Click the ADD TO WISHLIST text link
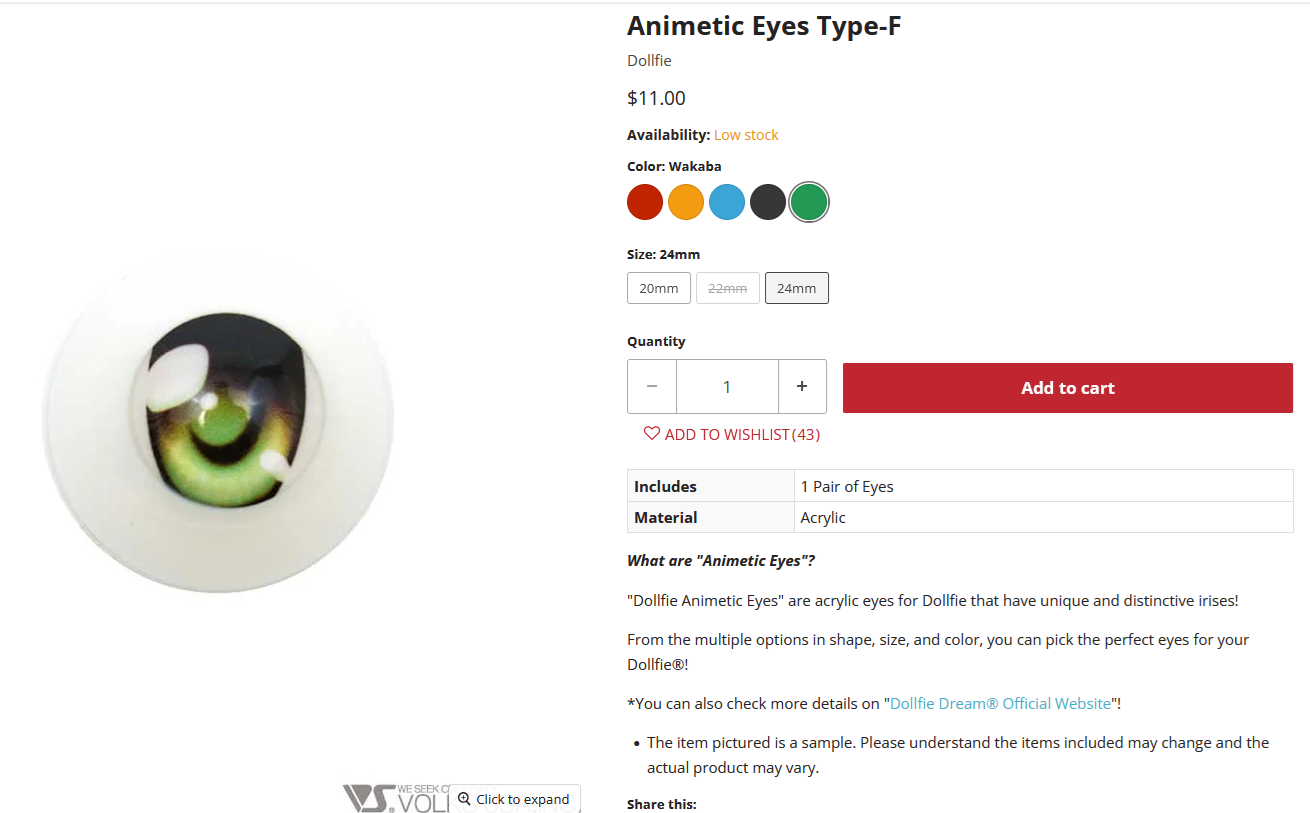The width and height of the screenshot is (1310, 813). [x=727, y=435]
